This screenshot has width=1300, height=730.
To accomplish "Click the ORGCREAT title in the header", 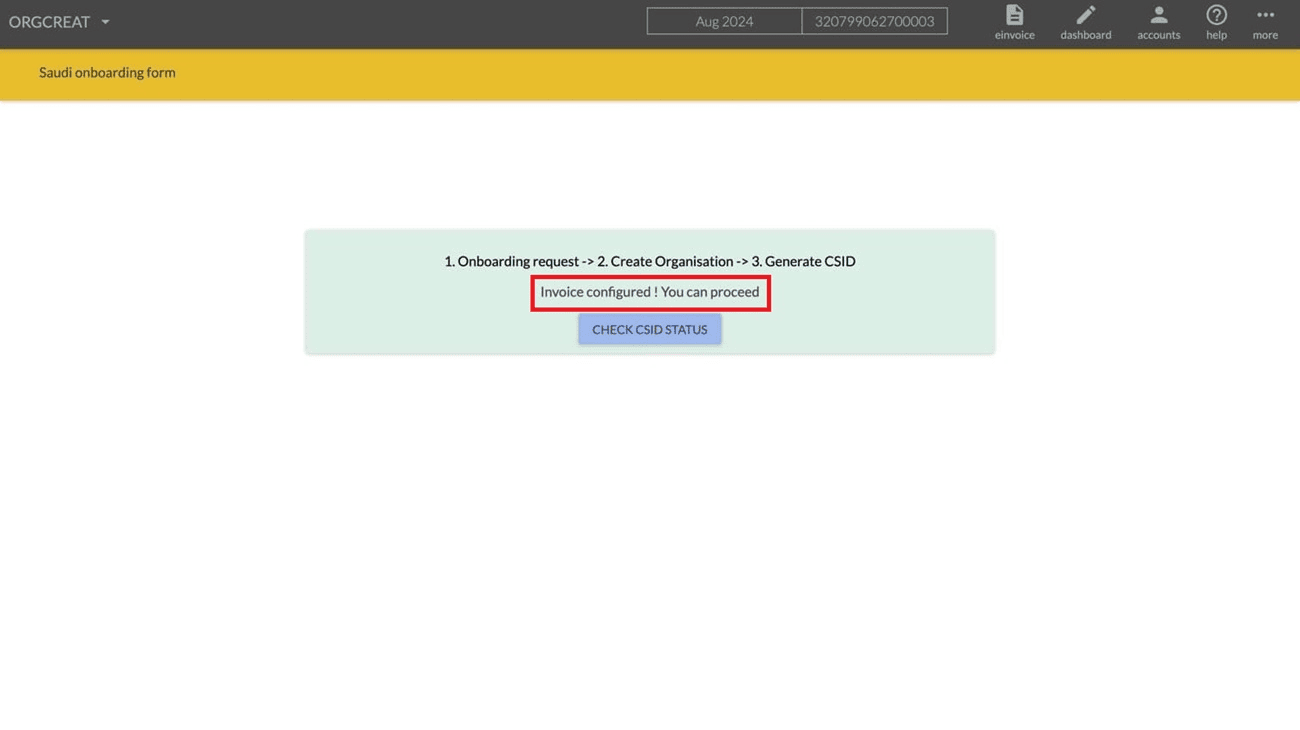I will (49, 21).
